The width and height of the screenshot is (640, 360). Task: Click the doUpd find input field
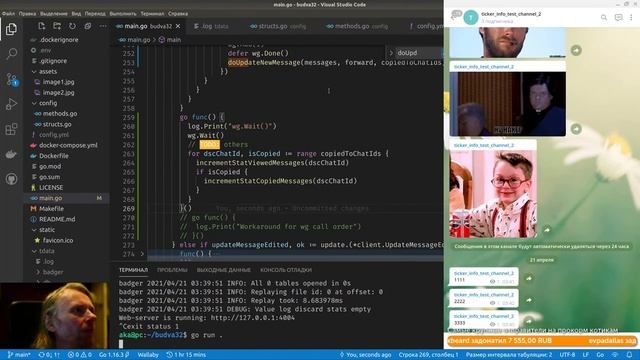point(418,53)
